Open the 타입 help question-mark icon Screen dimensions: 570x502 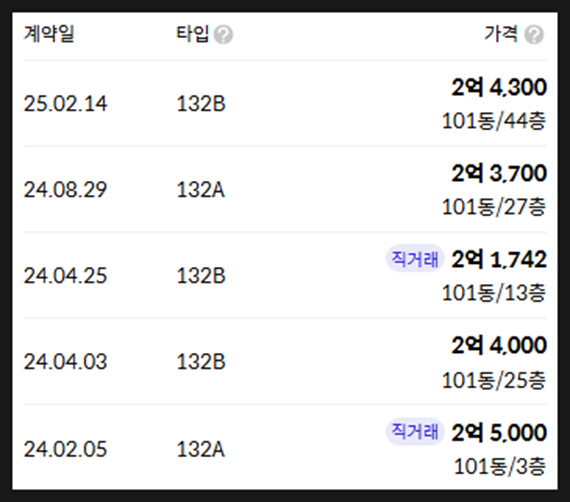223,35
